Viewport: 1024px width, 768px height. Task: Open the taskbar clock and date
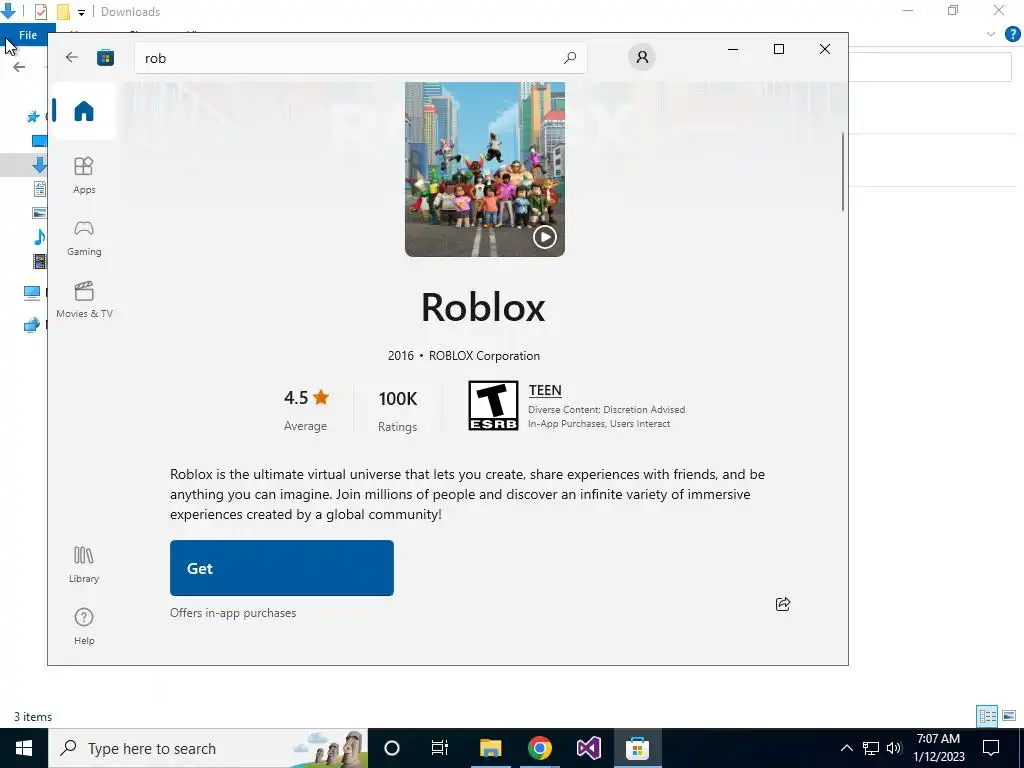pyautogui.click(x=938, y=748)
